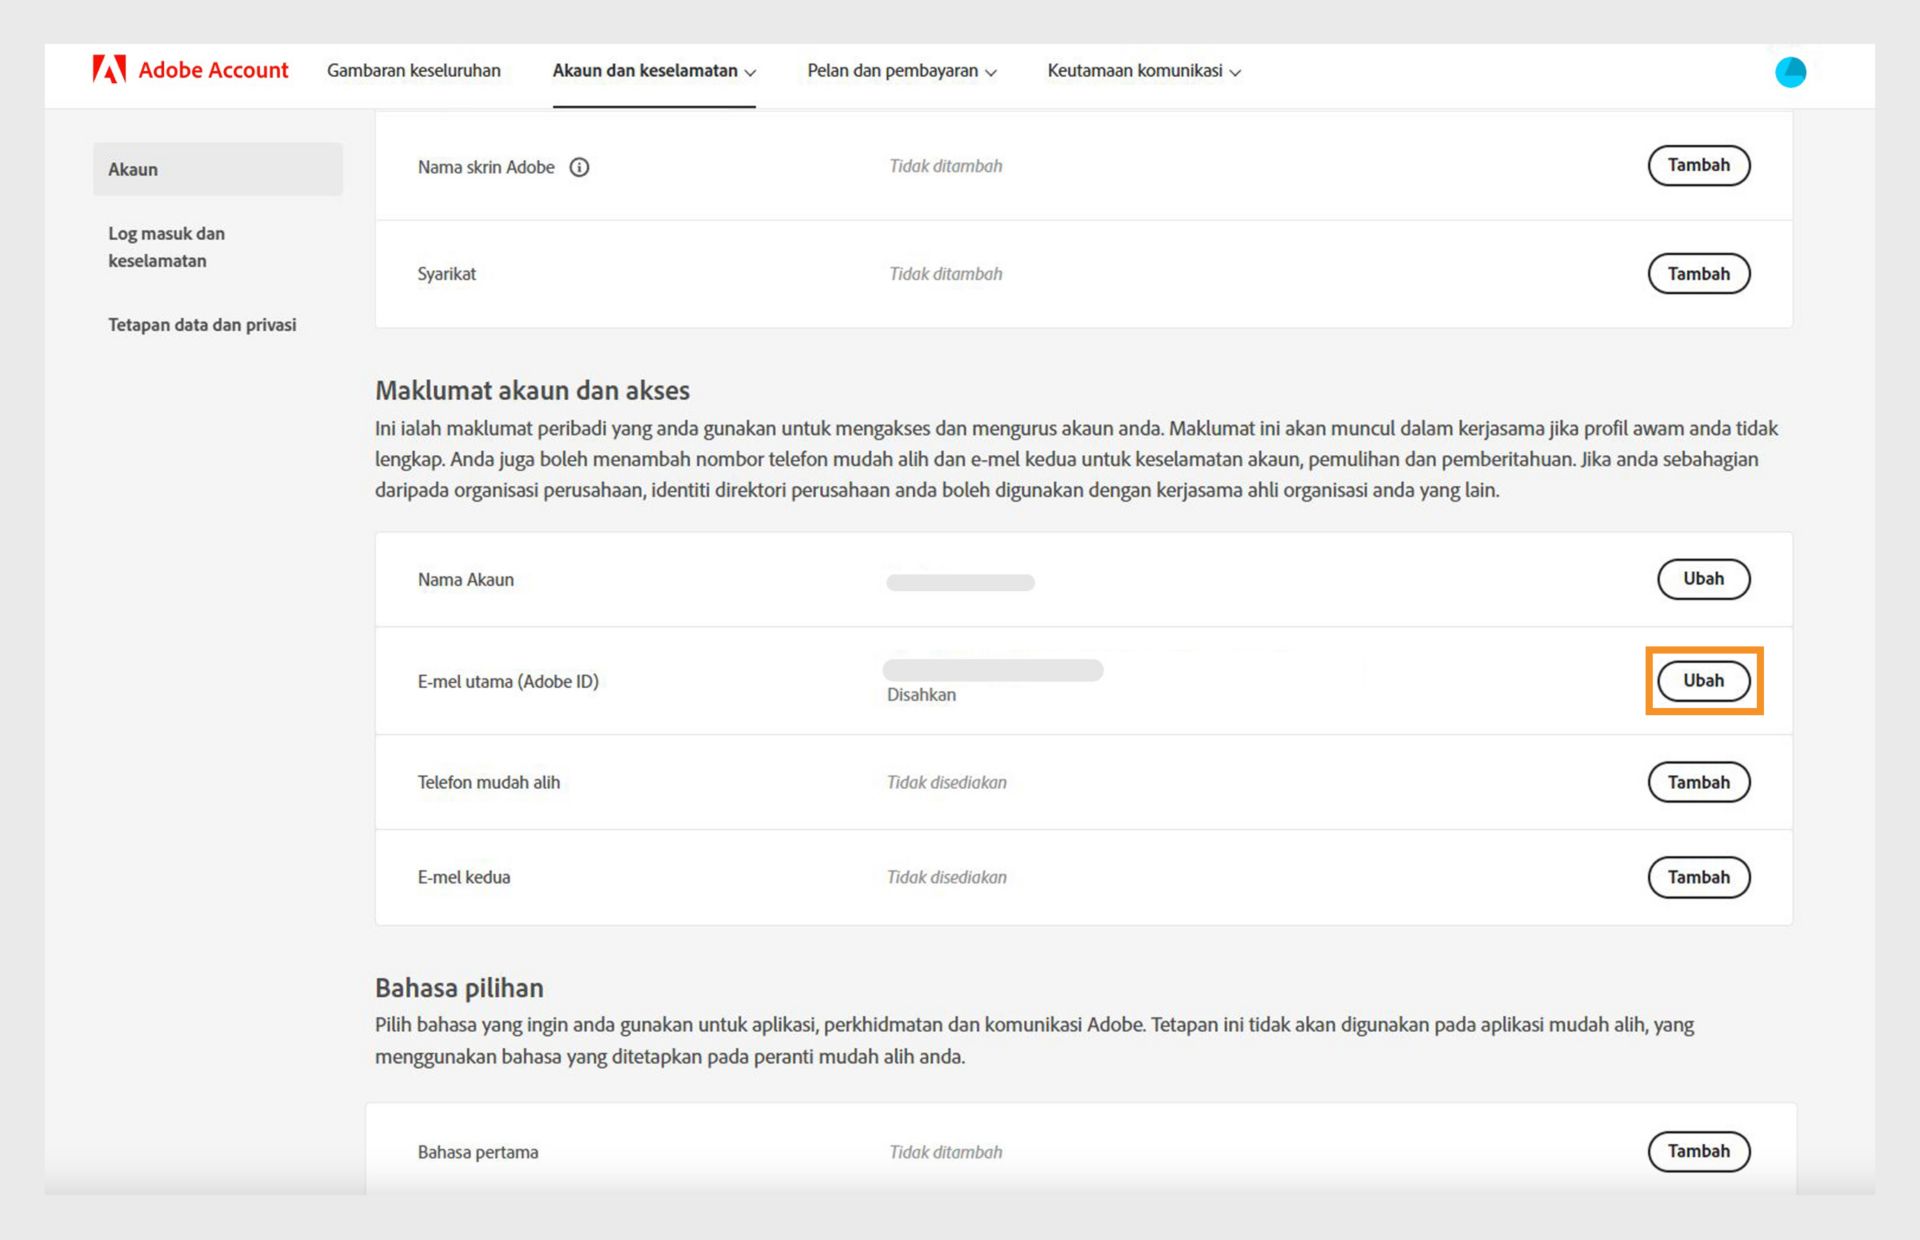Image resolution: width=1920 pixels, height=1240 pixels.
Task: Click the Adobe logo icon
Action: tap(109, 70)
